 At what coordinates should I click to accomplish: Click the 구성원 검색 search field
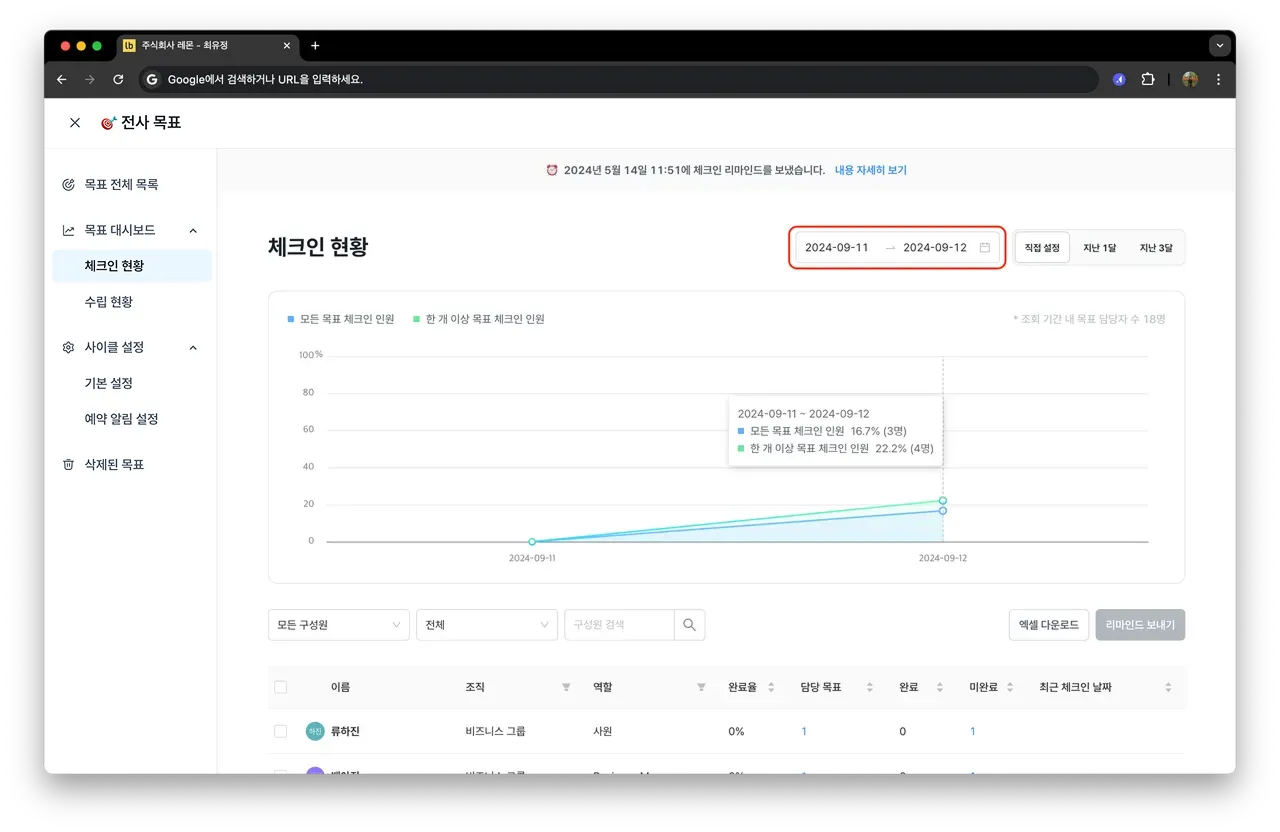[x=619, y=625]
